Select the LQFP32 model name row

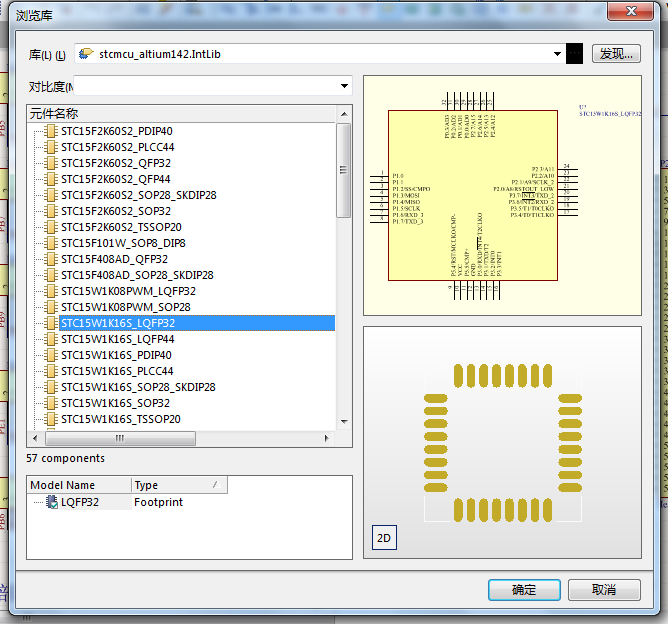(x=80, y=502)
